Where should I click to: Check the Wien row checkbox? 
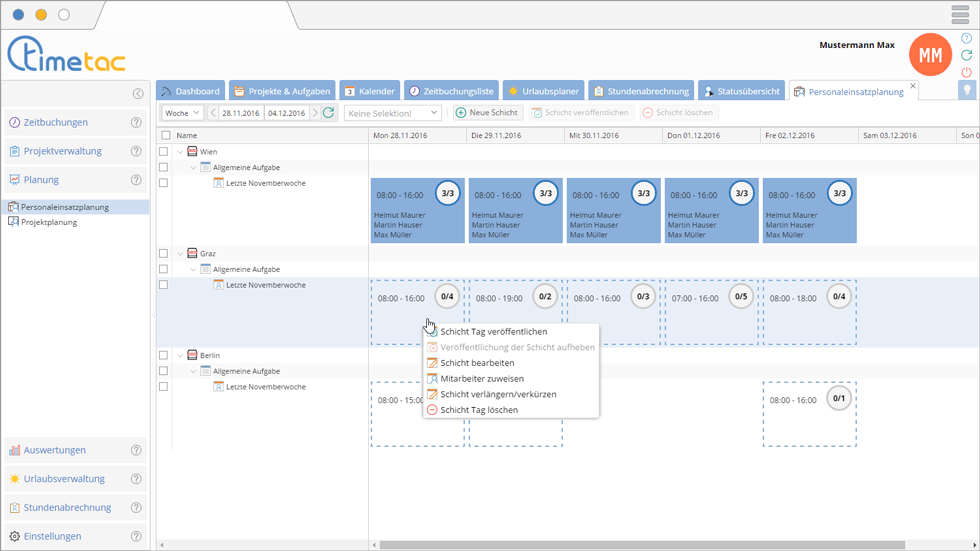(164, 152)
